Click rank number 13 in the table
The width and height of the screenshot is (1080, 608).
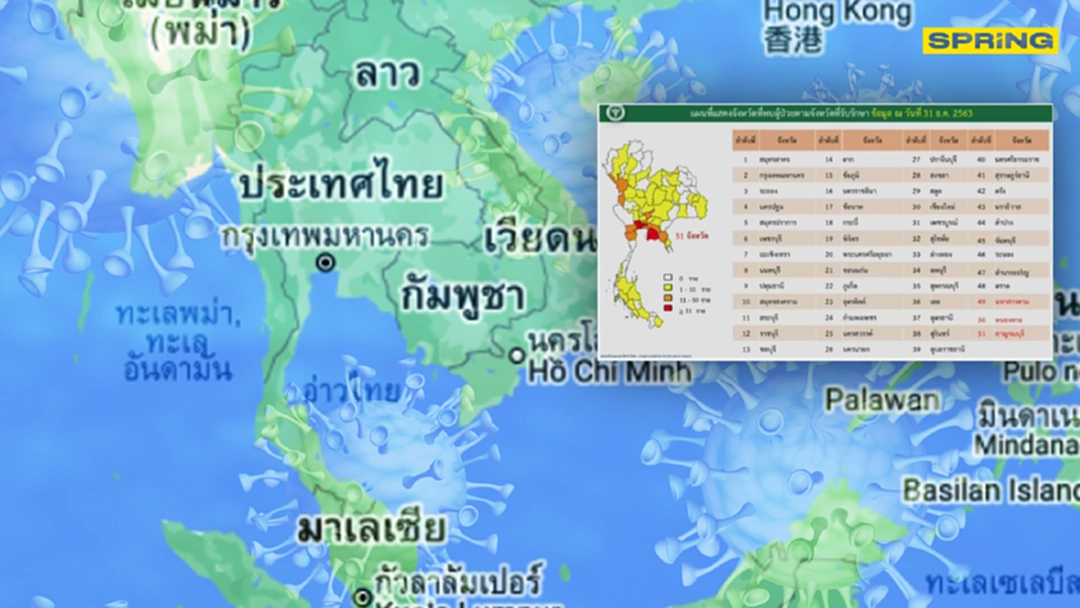pos(745,349)
